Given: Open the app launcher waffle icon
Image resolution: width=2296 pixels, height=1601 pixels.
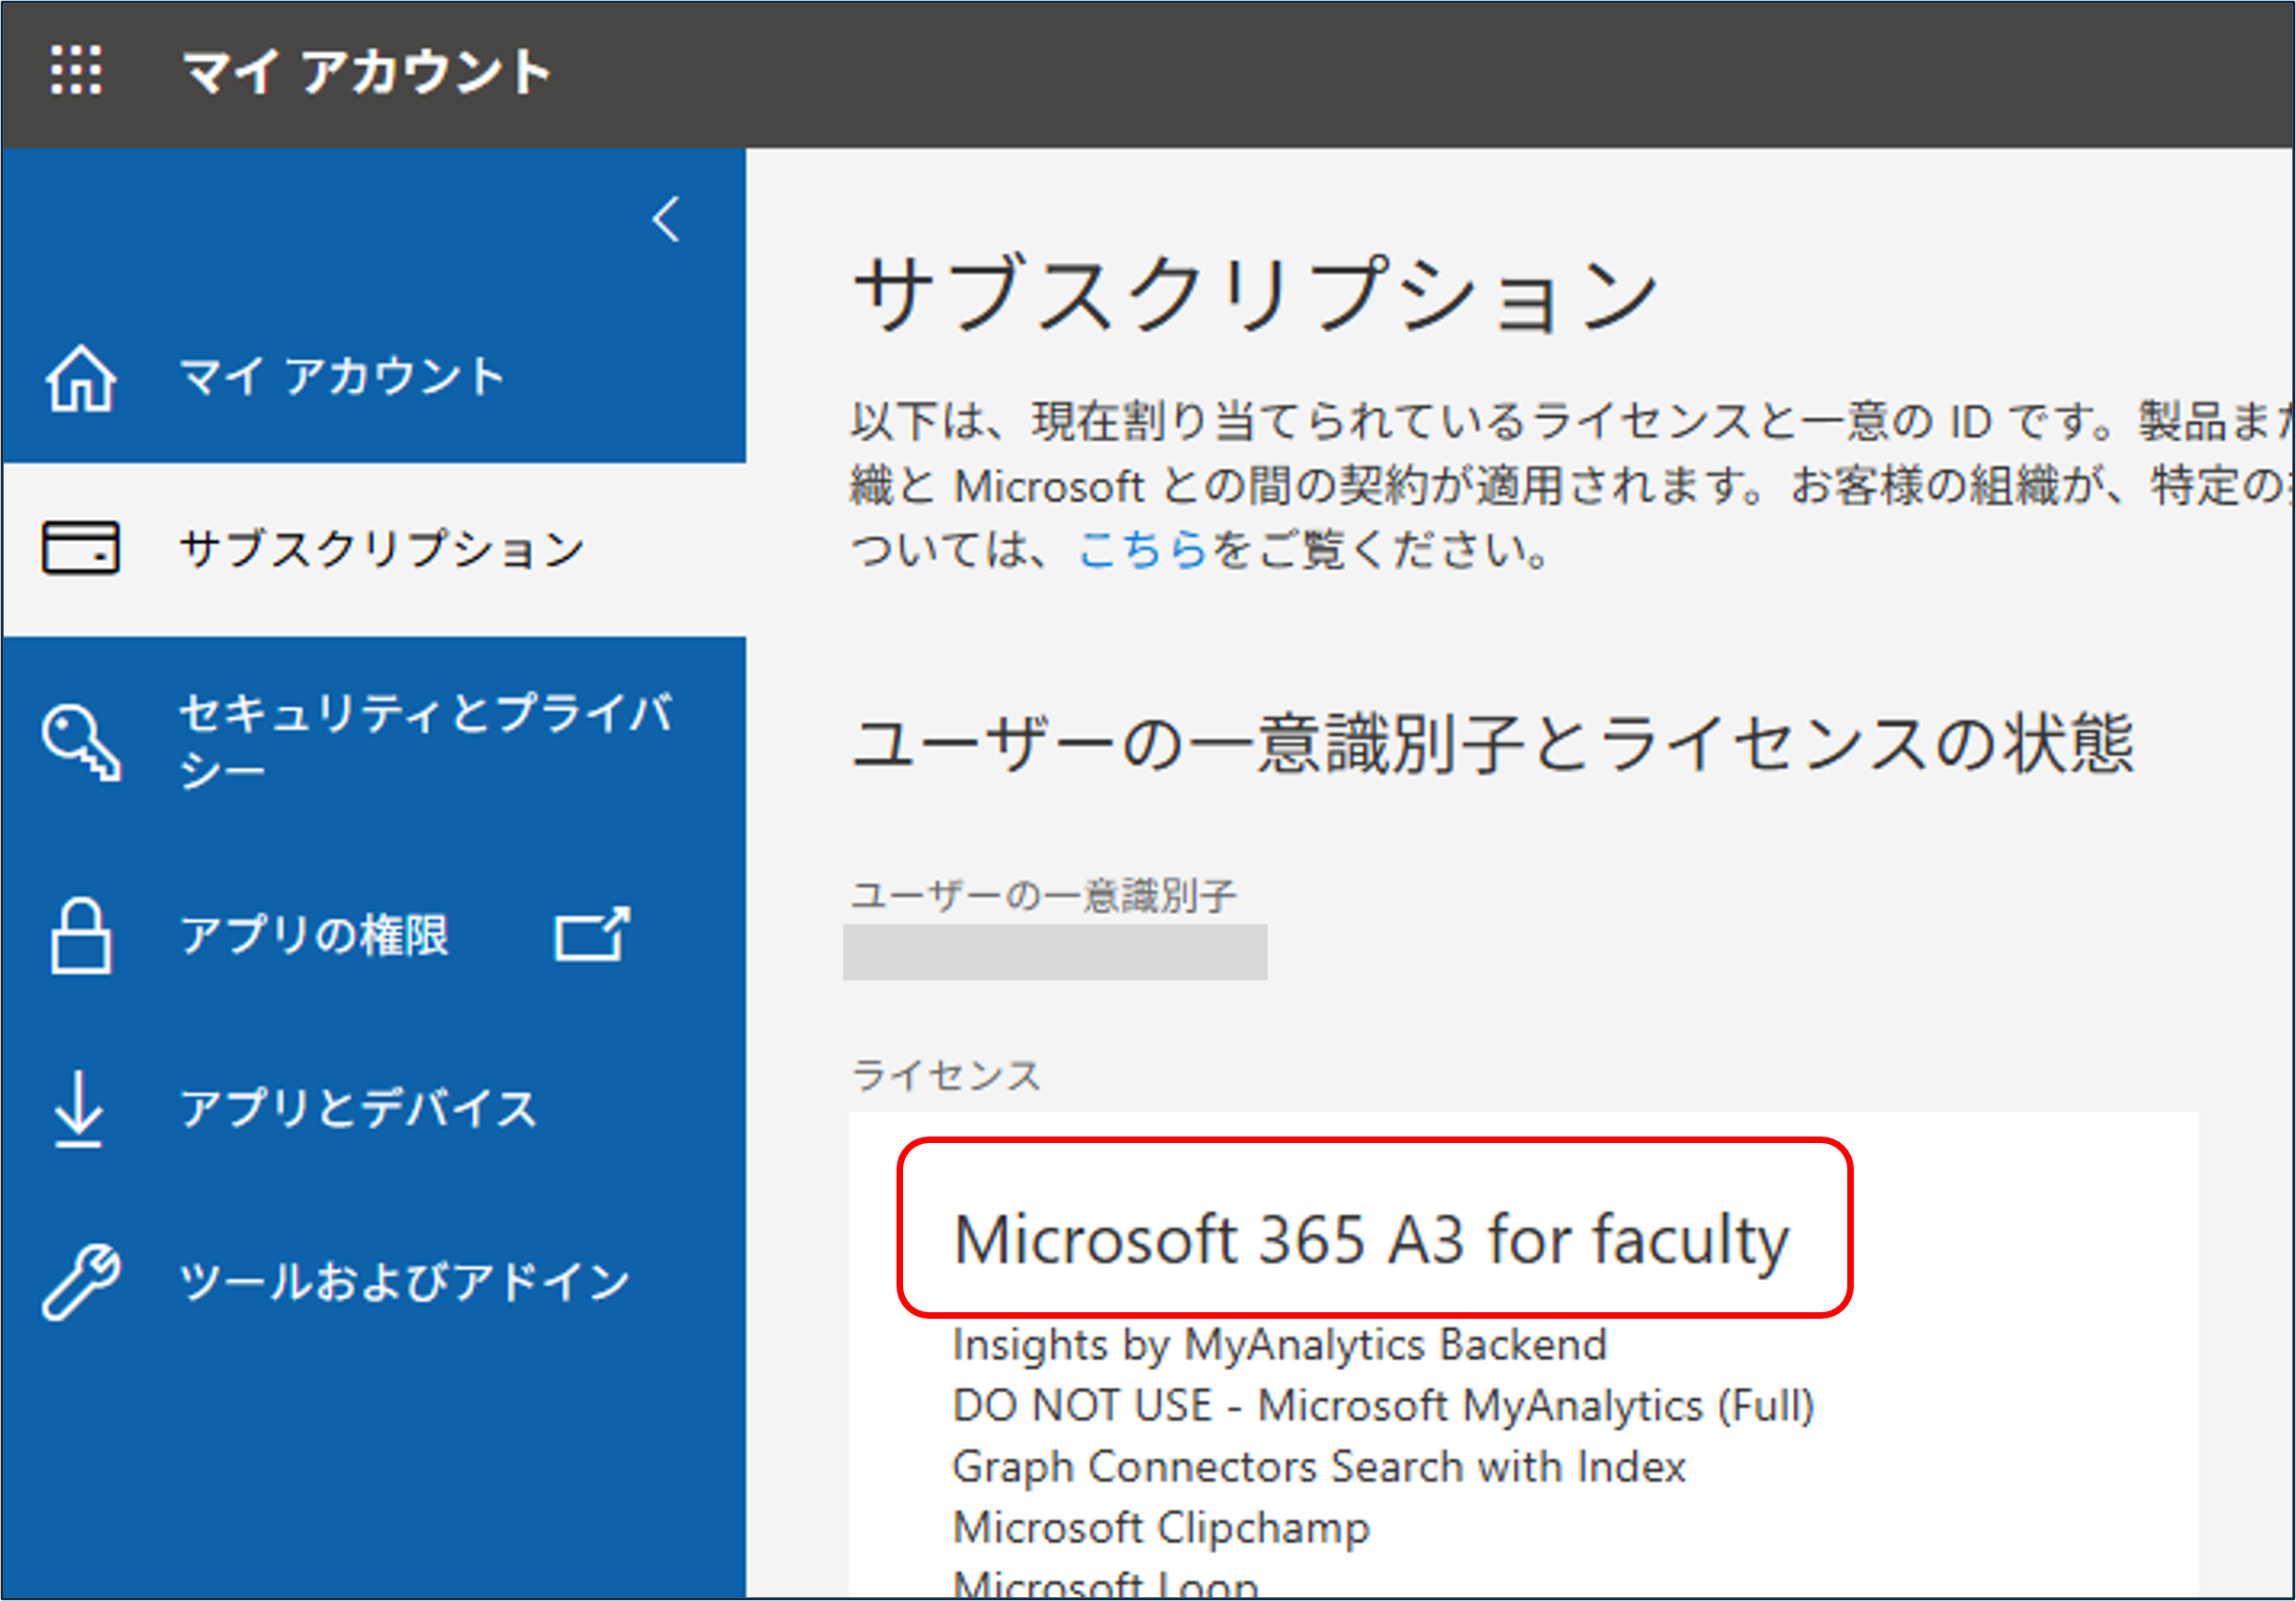Looking at the screenshot, I should click(x=77, y=70).
